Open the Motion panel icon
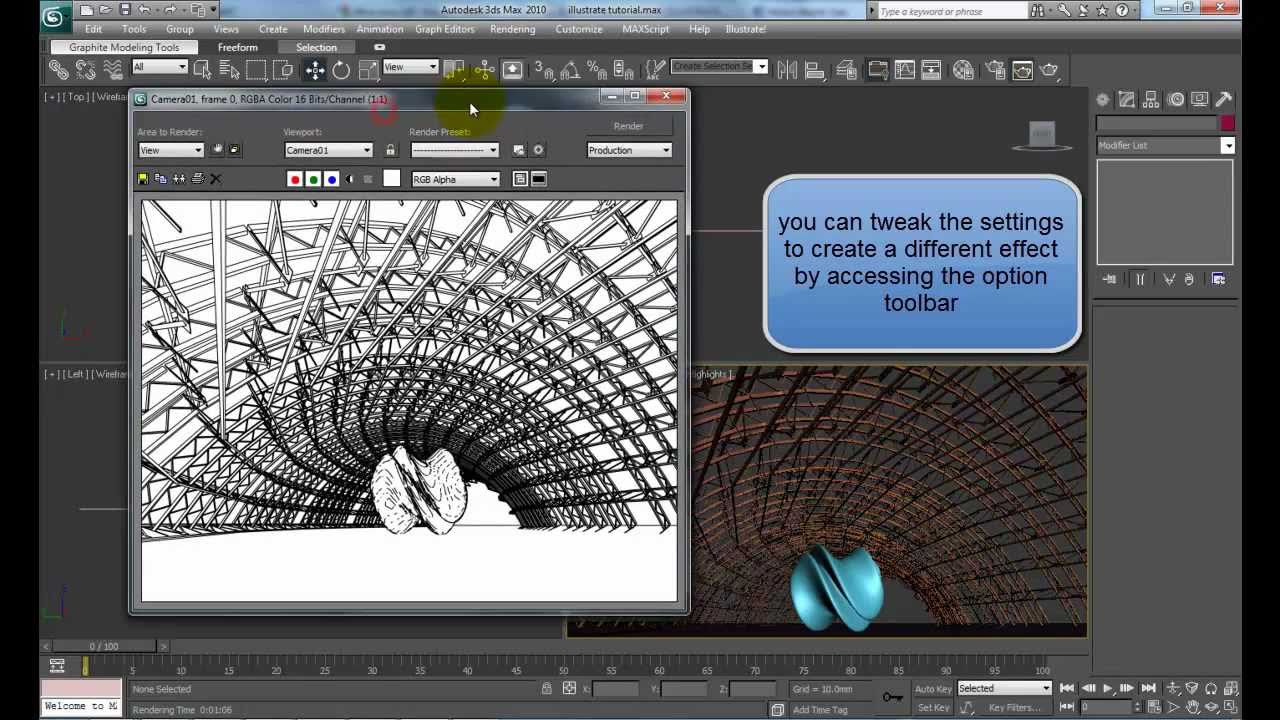The height and width of the screenshot is (720, 1280). coord(1176,99)
